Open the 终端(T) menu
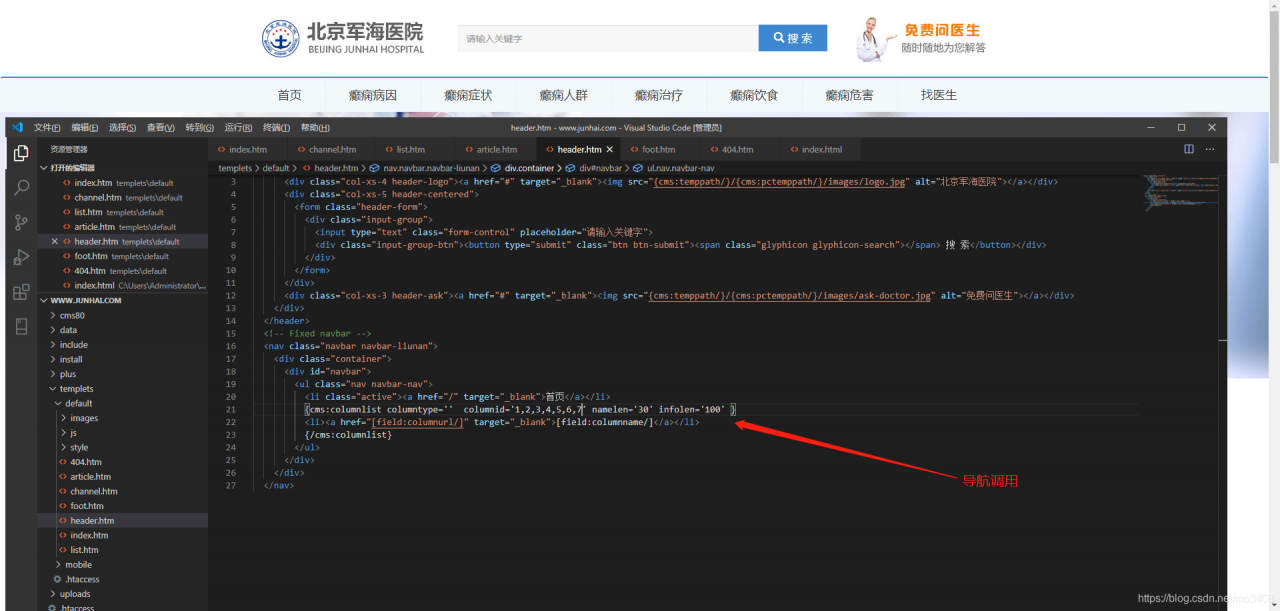The height and width of the screenshot is (611, 1280). click(276, 127)
